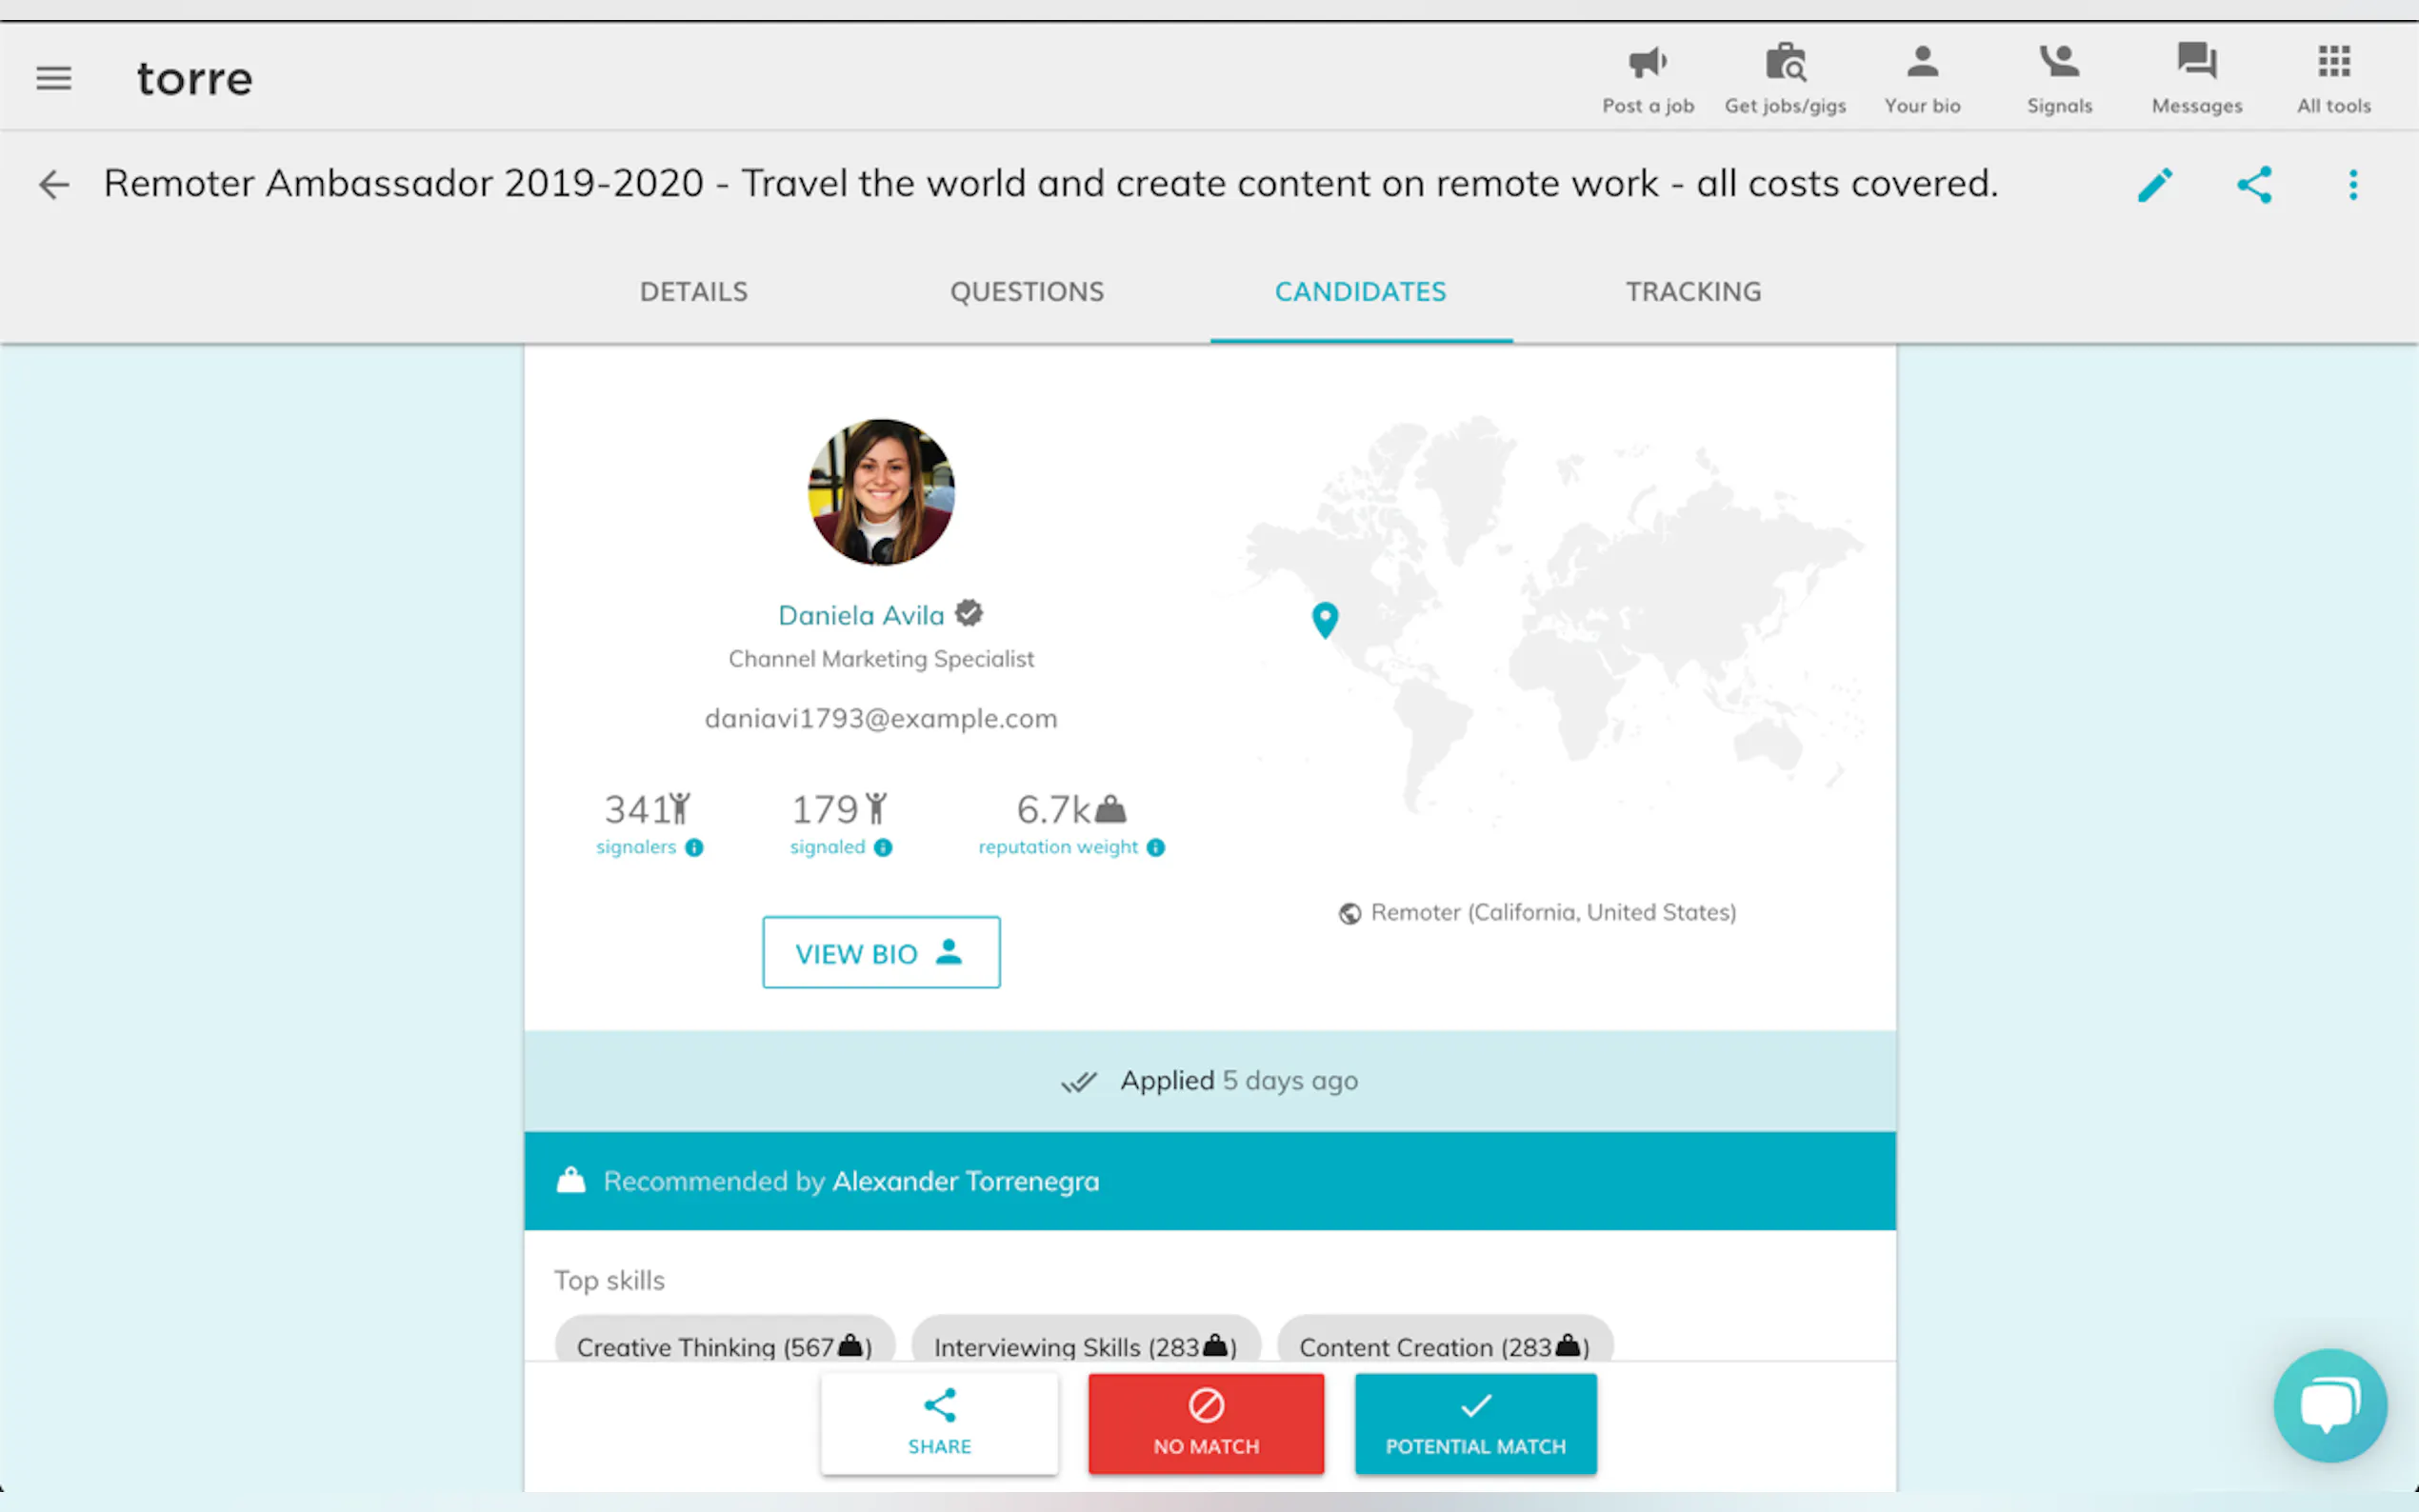
Task: Switch to the Questions tab
Action: pyautogui.click(x=1026, y=292)
